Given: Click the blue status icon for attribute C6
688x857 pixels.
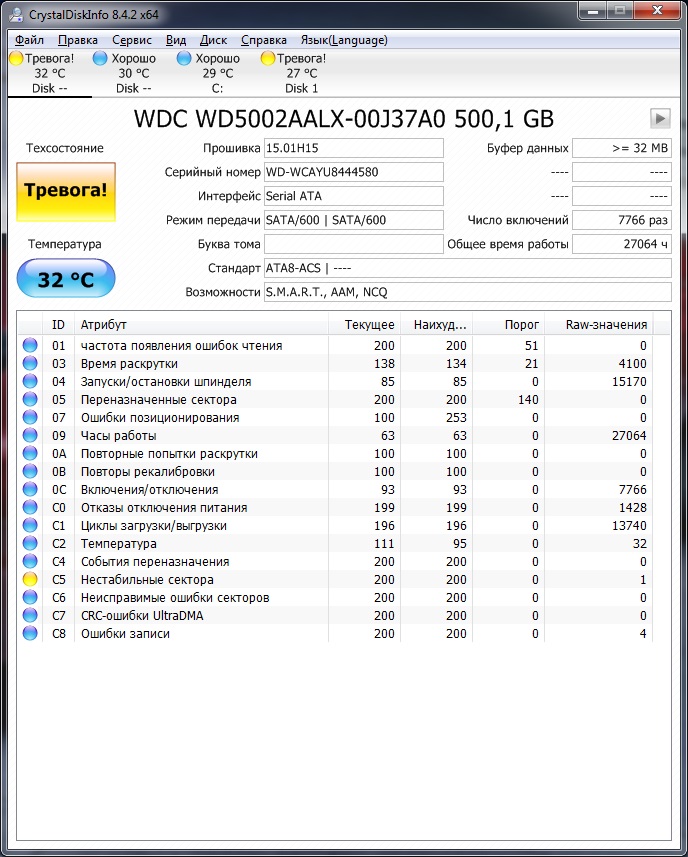Looking at the screenshot, I should coord(30,597).
